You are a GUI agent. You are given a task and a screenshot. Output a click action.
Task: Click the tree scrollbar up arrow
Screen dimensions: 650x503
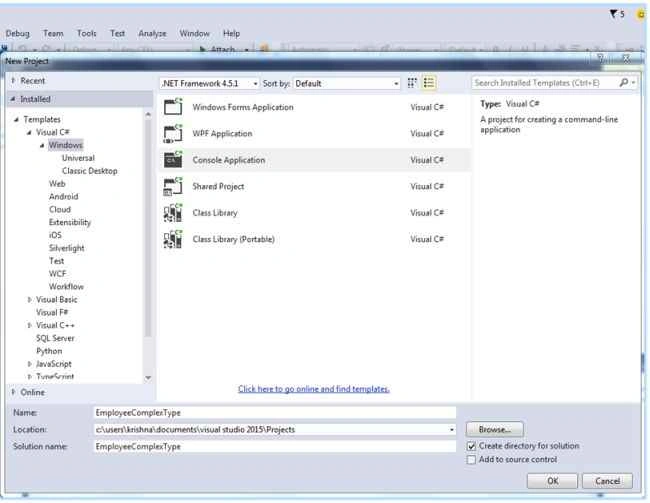tap(148, 114)
